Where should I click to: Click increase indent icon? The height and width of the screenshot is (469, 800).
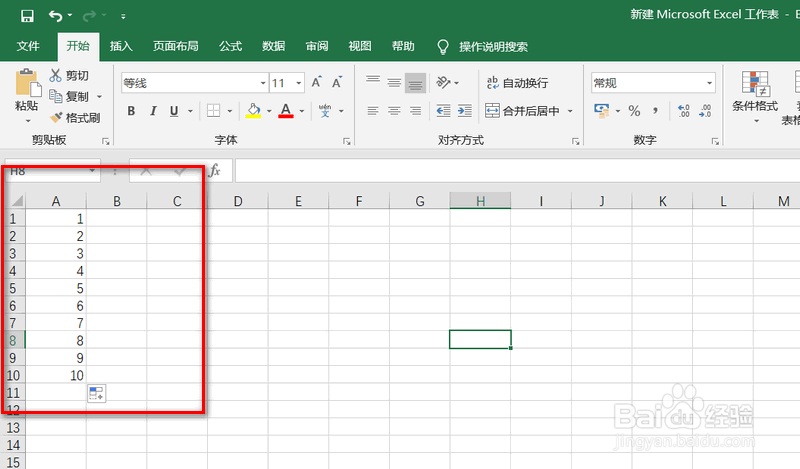464,111
